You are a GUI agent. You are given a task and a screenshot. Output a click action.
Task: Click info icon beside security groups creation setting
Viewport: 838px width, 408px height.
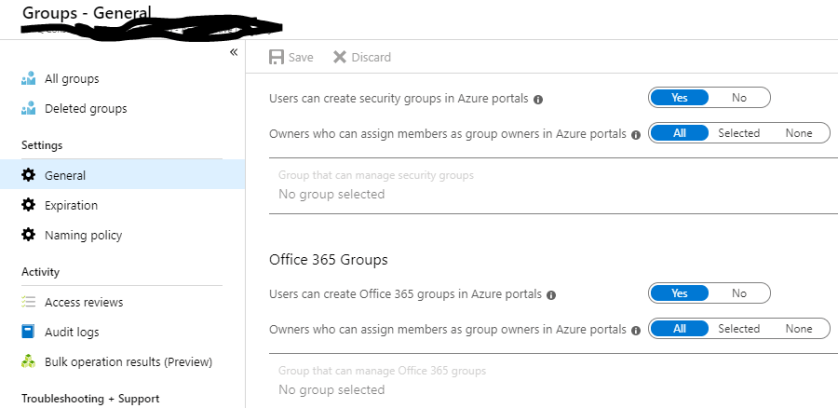(x=538, y=100)
